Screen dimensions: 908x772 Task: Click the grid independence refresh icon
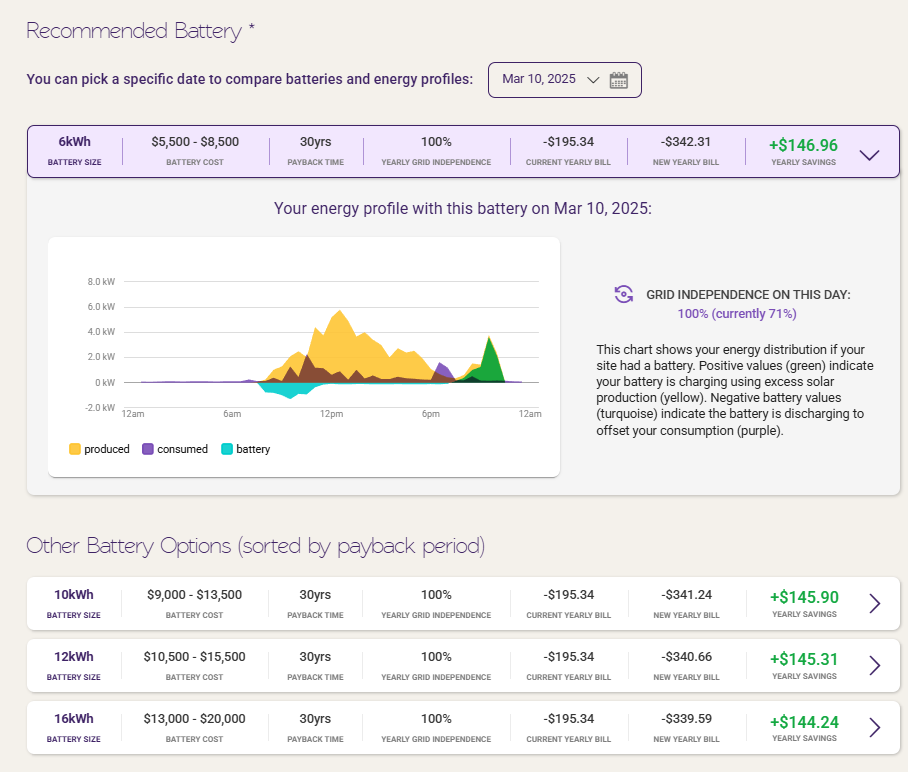point(624,294)
